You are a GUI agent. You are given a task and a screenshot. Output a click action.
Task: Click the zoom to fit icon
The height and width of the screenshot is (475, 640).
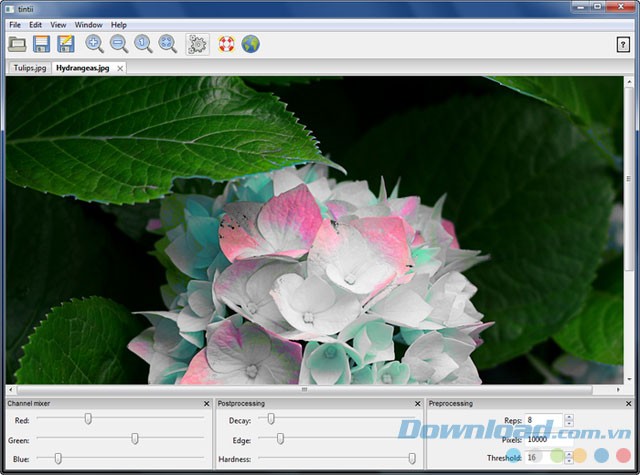click(x=168, y=44)
